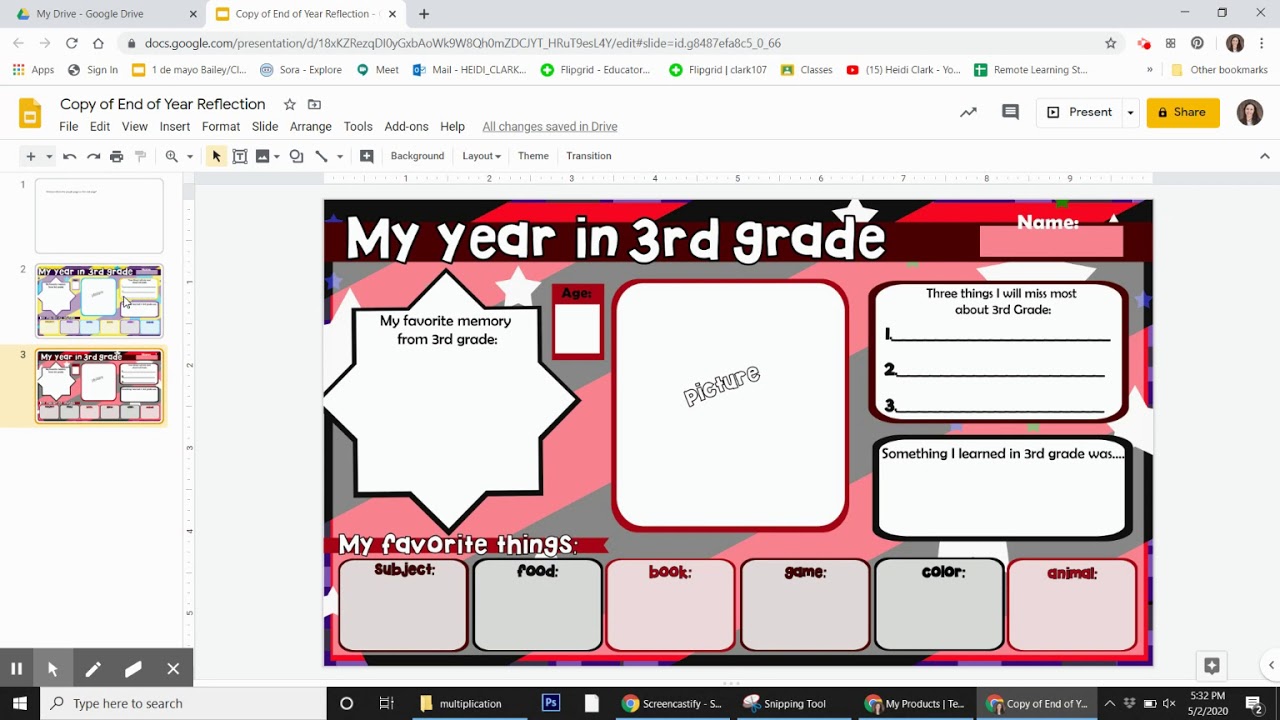Viewport: 1280px width, 720px height.
Task: Open a new browser tab
Action: point(424,14)
